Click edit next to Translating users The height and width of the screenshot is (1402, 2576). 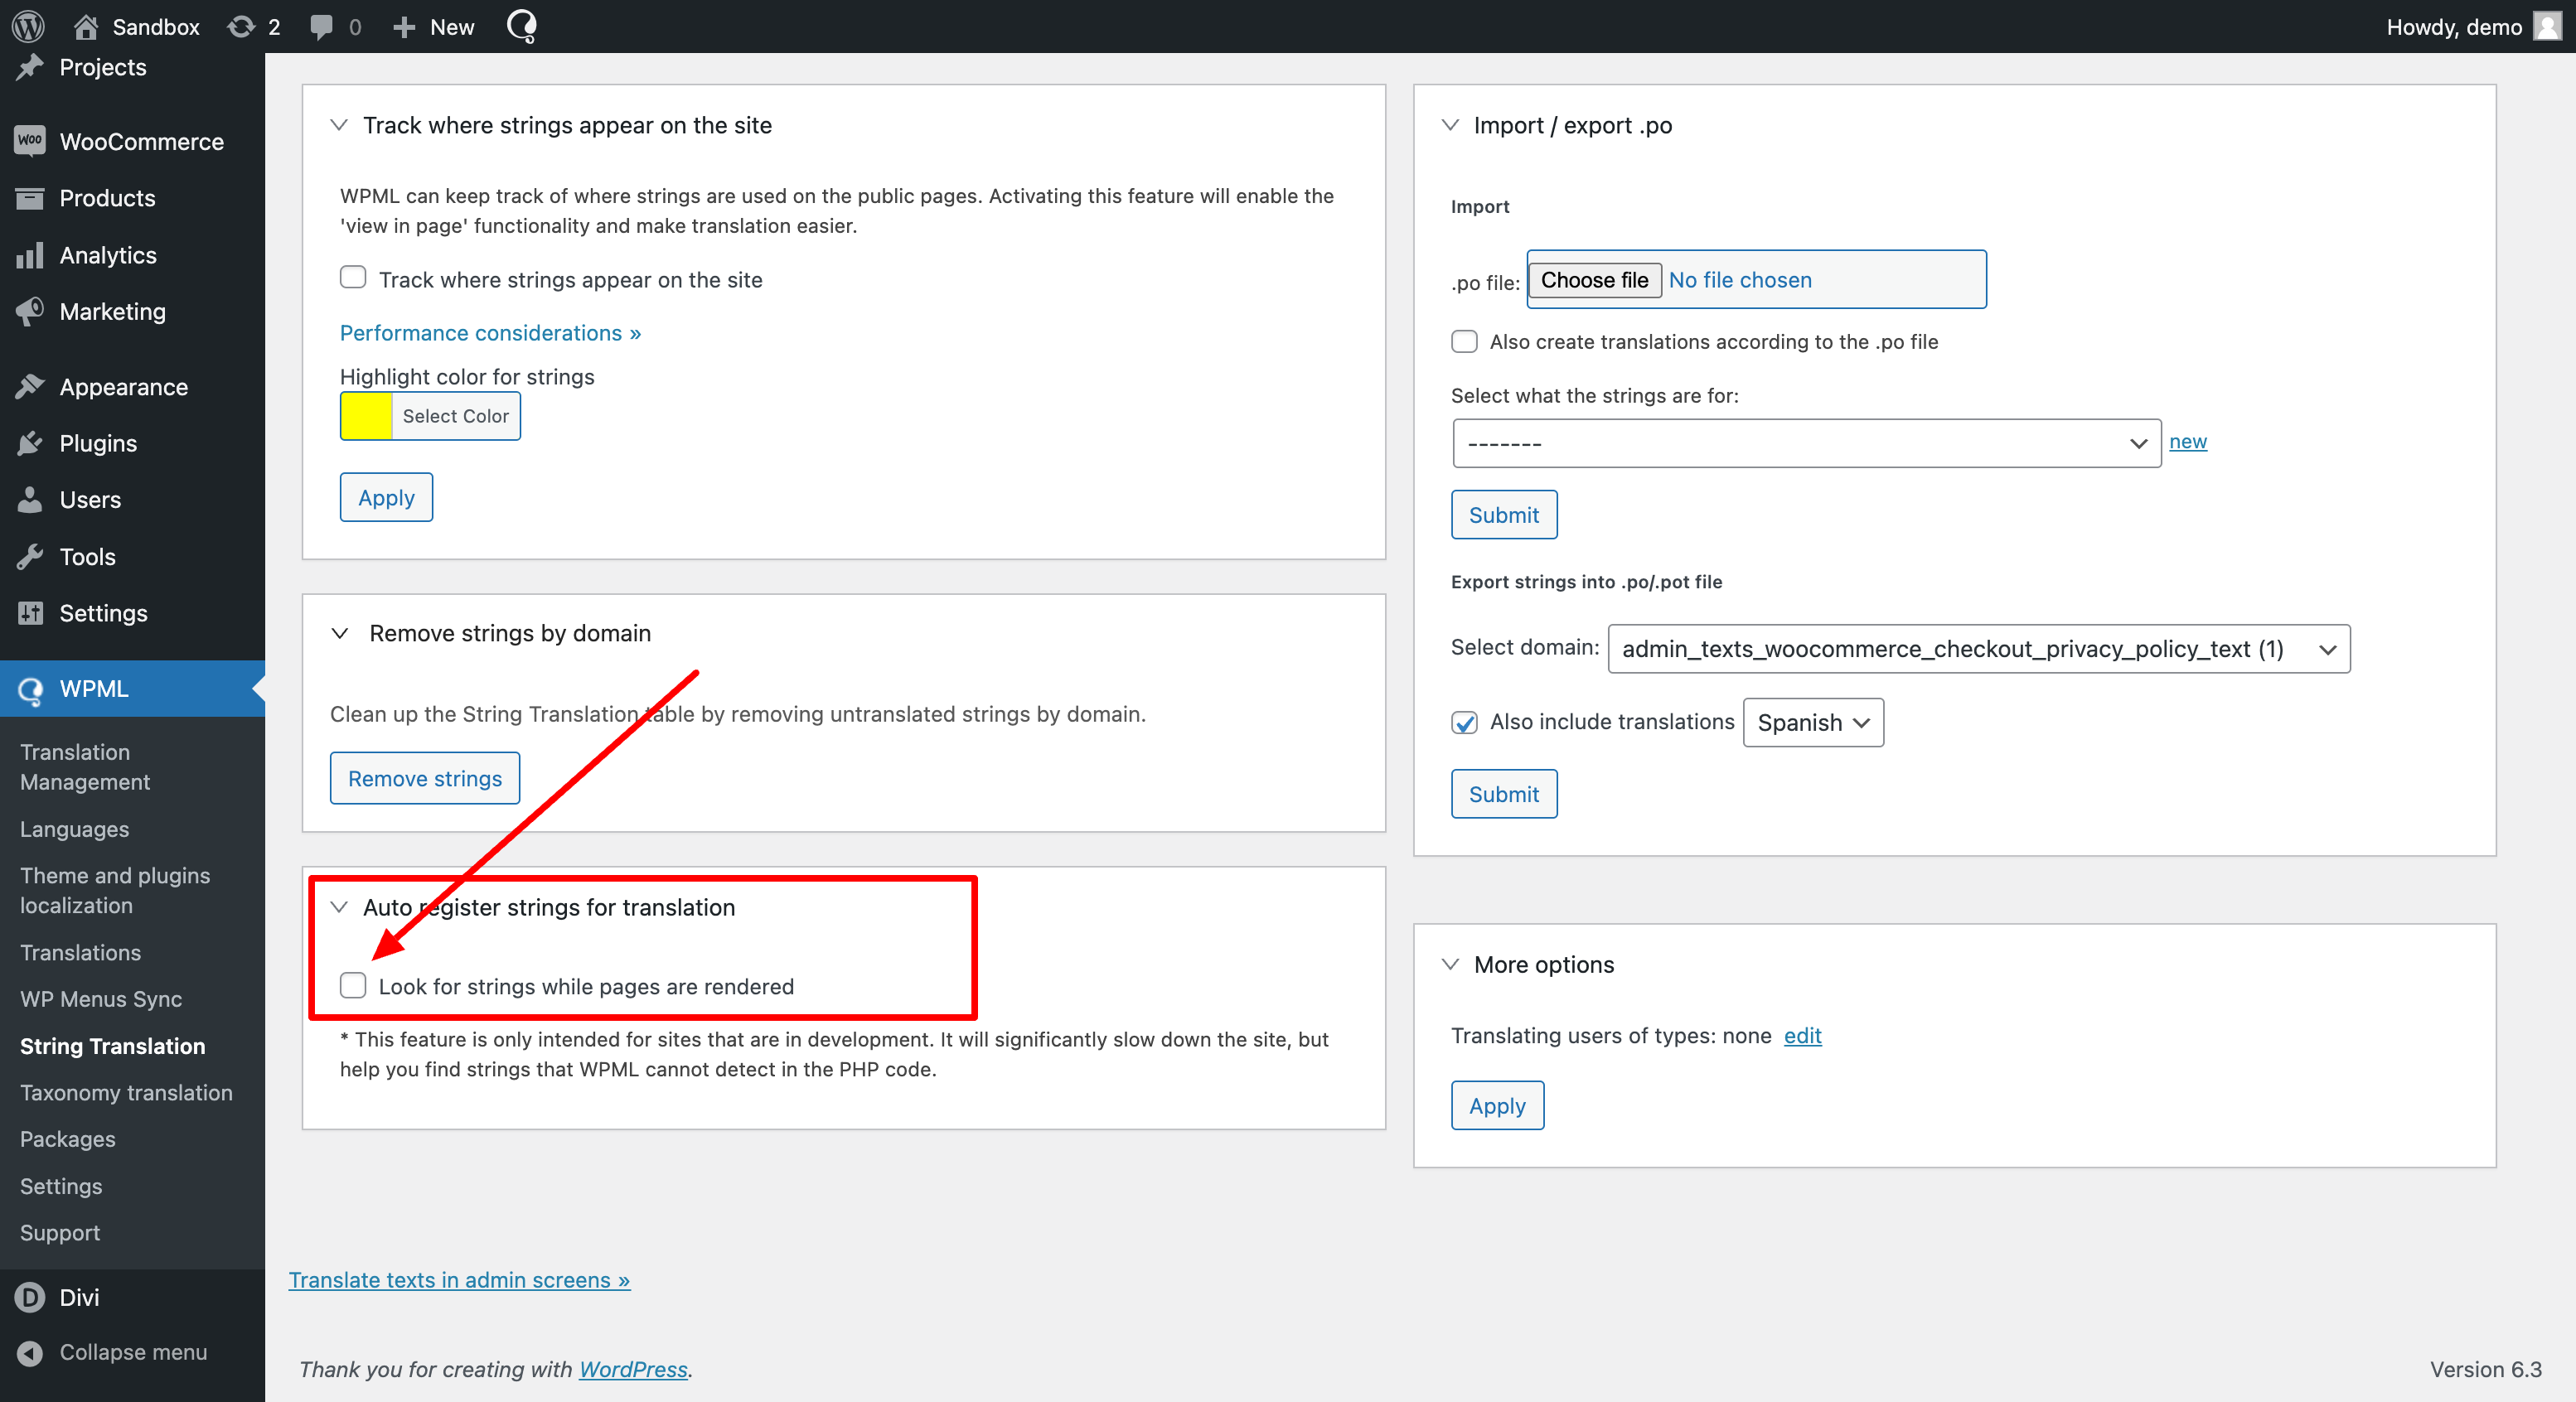[x=1803, y=1035]
